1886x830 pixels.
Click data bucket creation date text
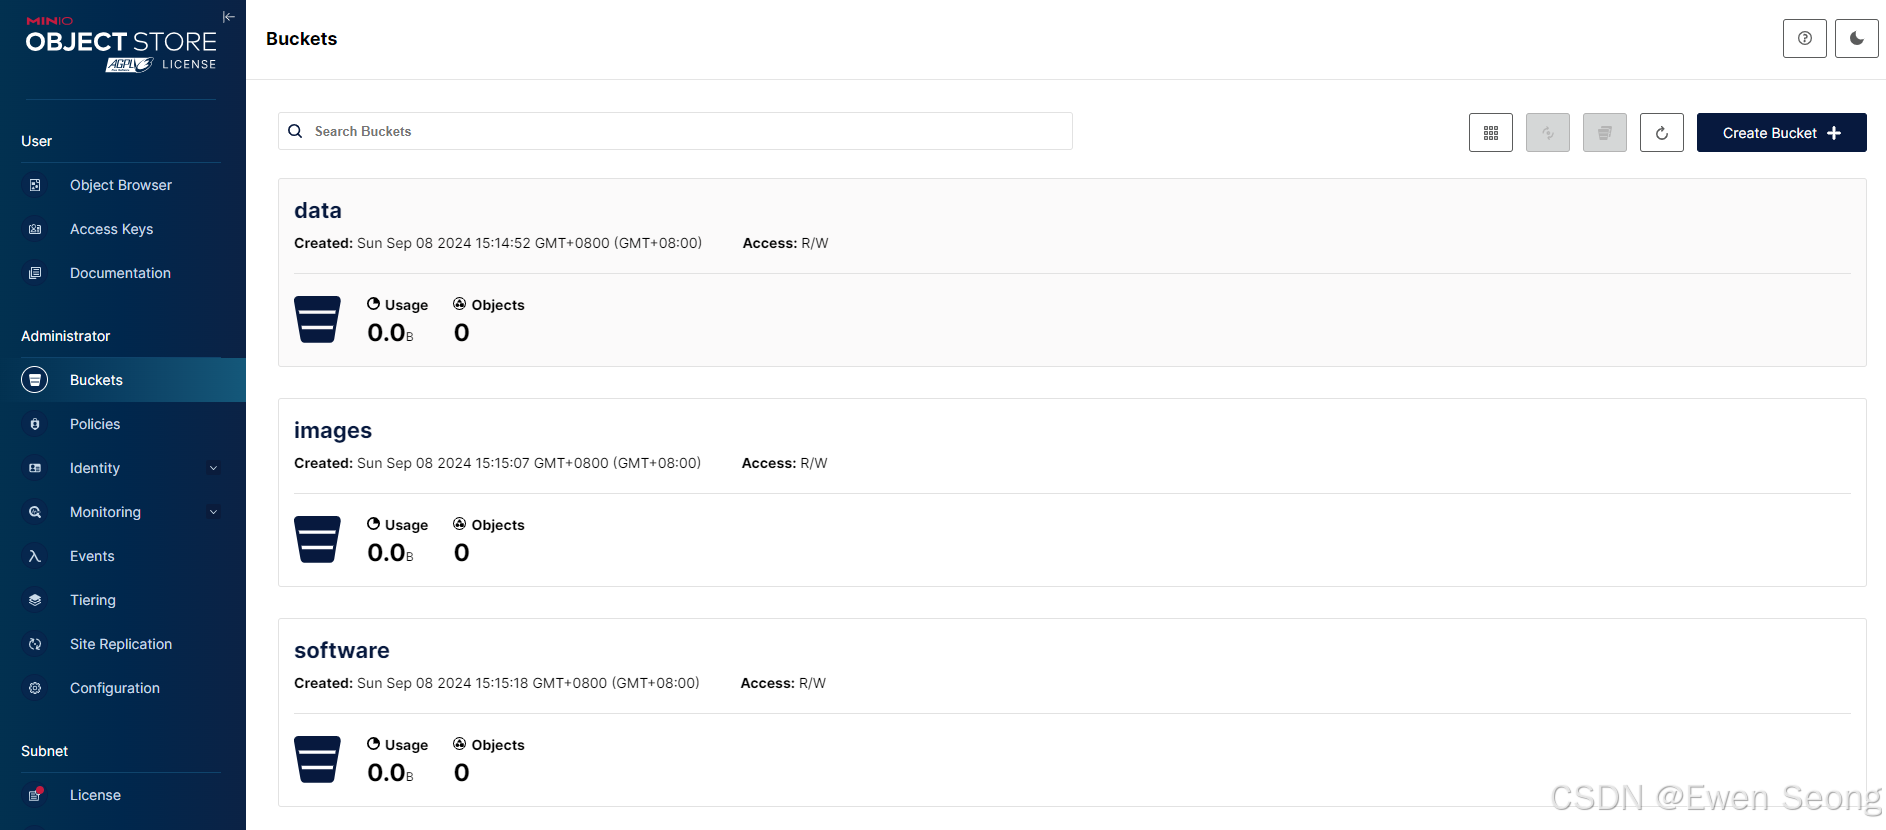tap(498, 243)
